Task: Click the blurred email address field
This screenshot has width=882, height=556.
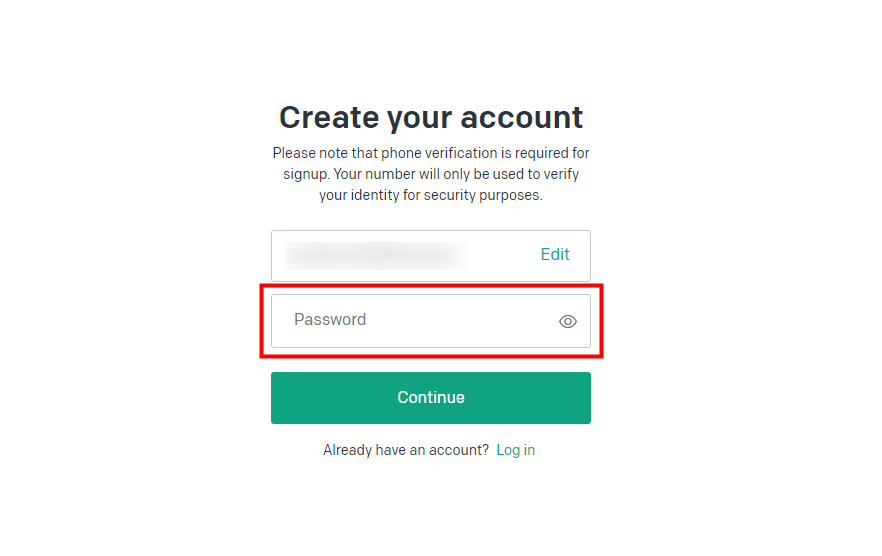Action: pyautogui.click(x=431, y=255)
